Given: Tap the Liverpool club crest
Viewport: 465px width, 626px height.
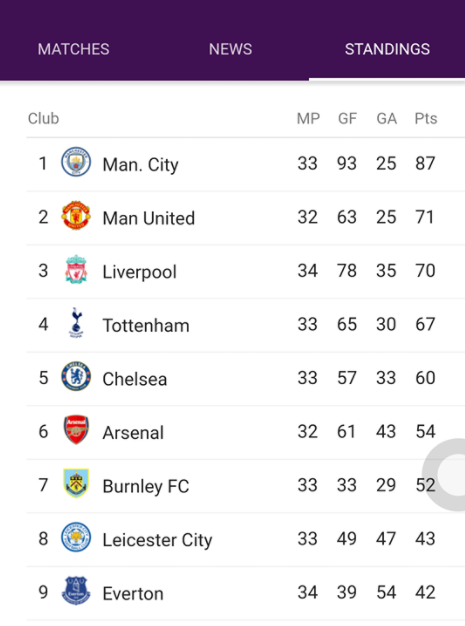Looking at the screenshot, I should click(76, 269).
